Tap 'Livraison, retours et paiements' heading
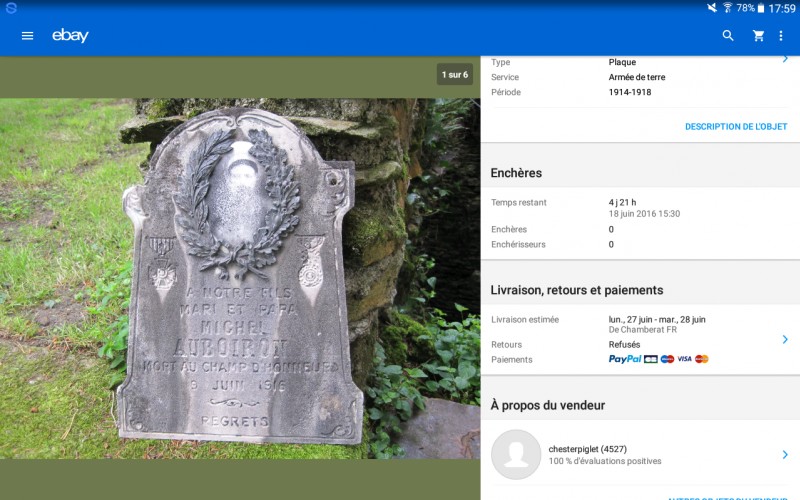 577,290
